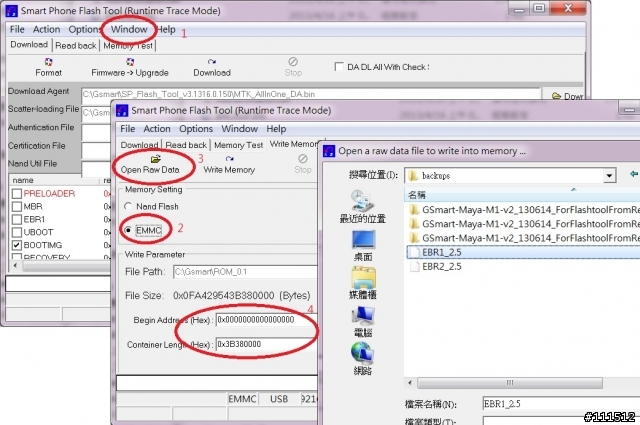640x425 pixels.
Task: Open the Window menu in the back window
Action: (x=129, y=29)
